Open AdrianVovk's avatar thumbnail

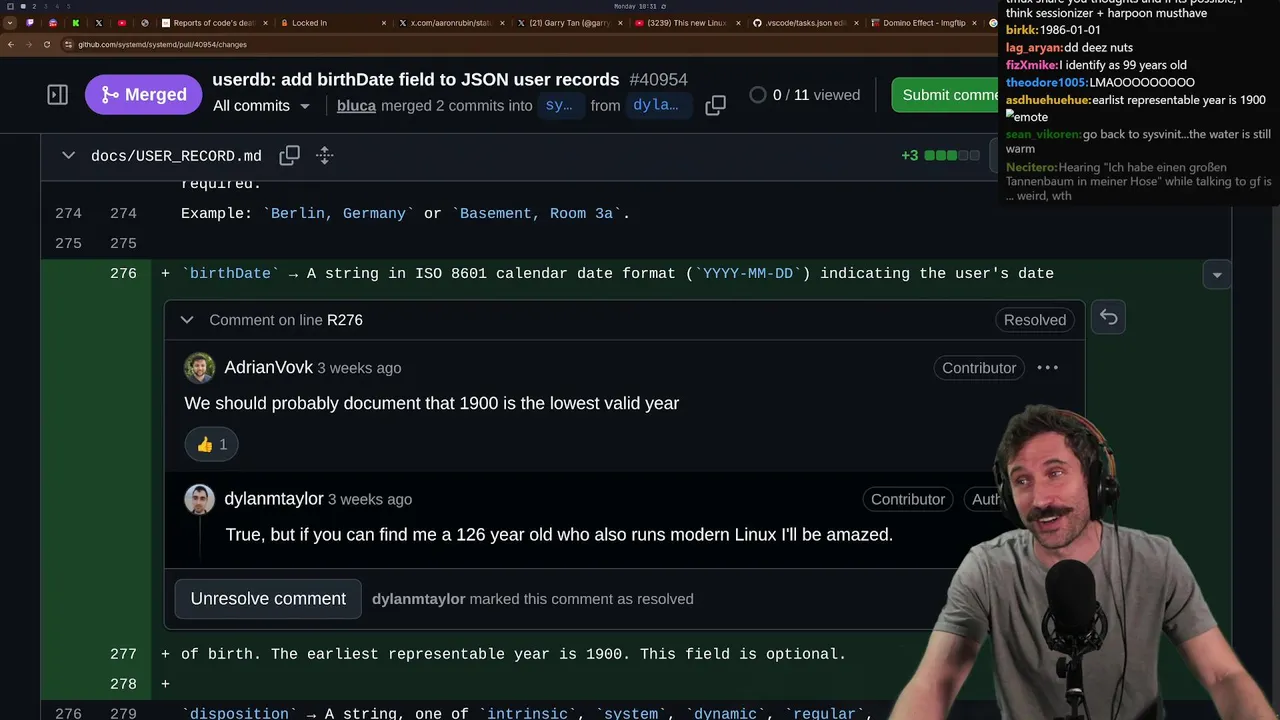coord(199,368)
